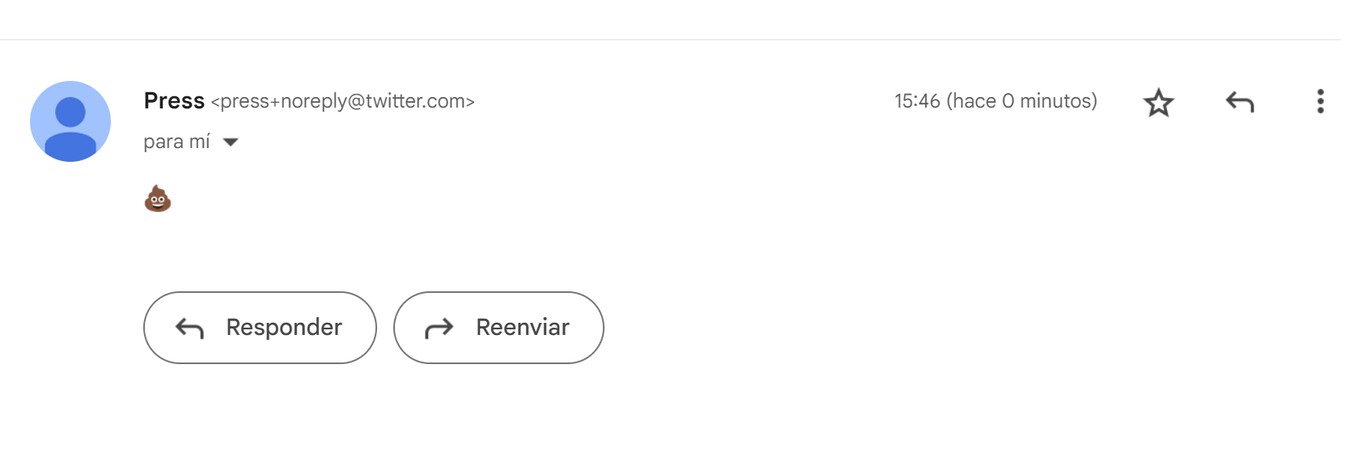Click the forward arrow inside Reenviar
This screenshot has height=462, width=1366.
tap(439, 328)
